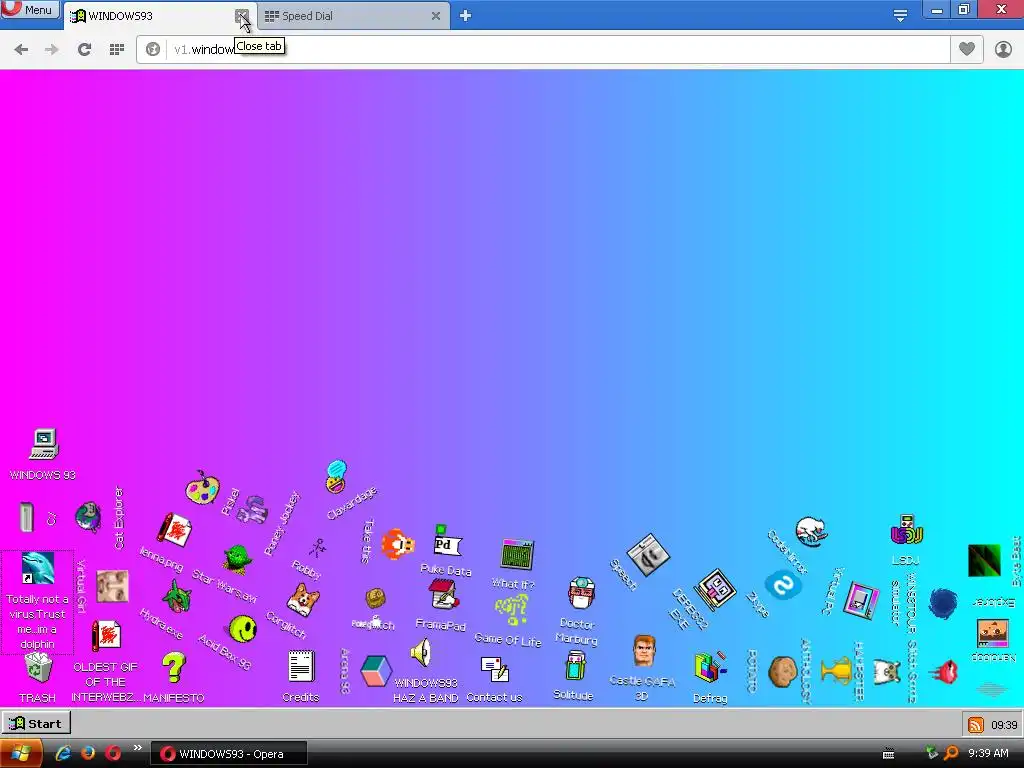Screen dimensions: 1024x768
Task: Reload the current page
Action: [84, 49]
